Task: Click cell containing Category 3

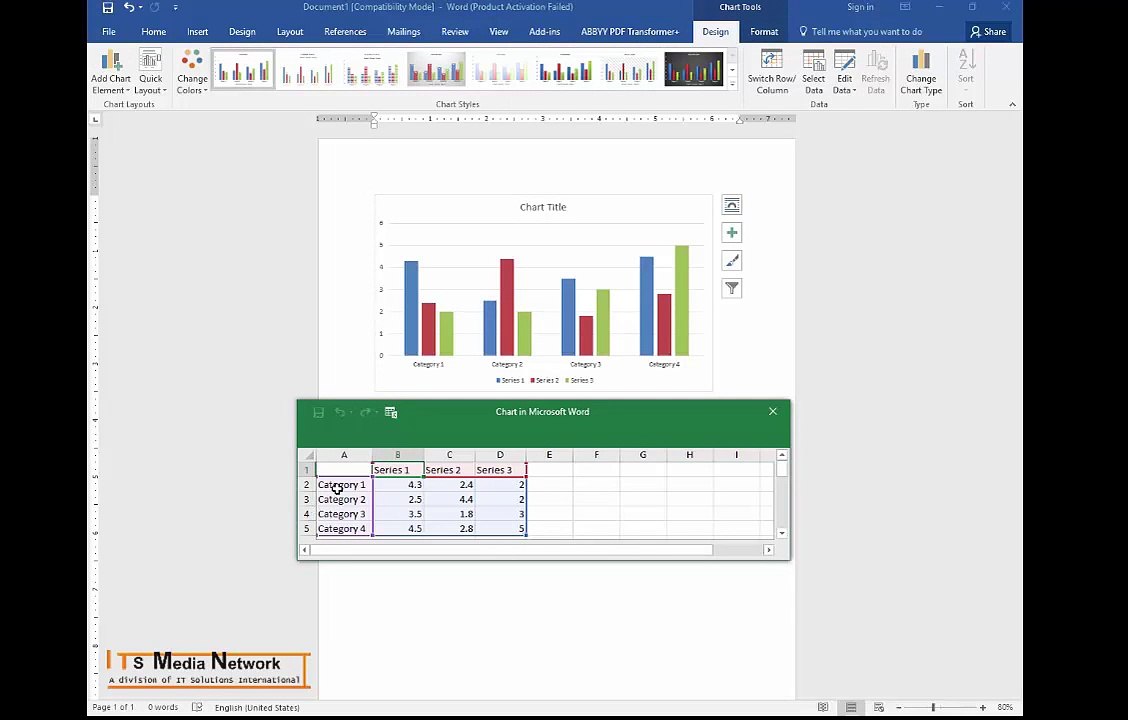Action: coord(344,514)
